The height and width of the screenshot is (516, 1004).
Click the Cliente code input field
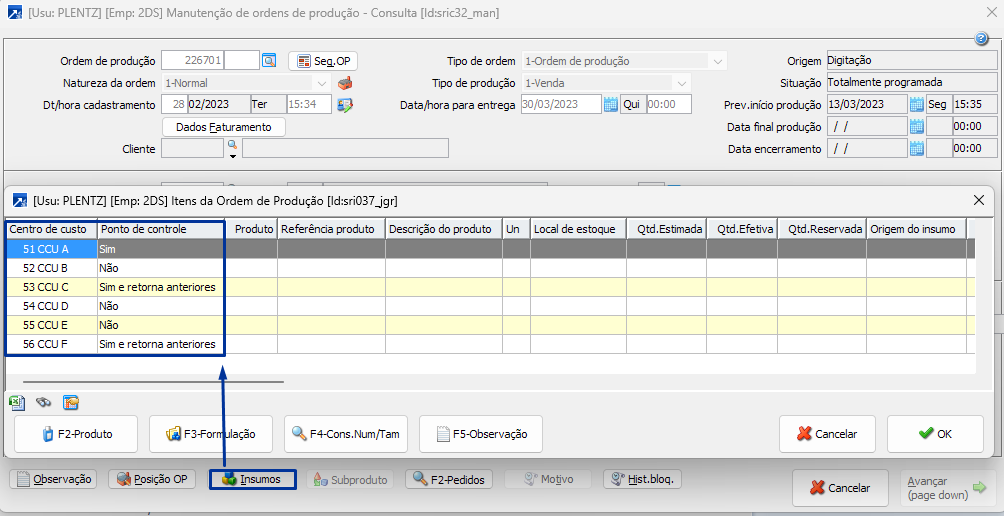[192, 149]
